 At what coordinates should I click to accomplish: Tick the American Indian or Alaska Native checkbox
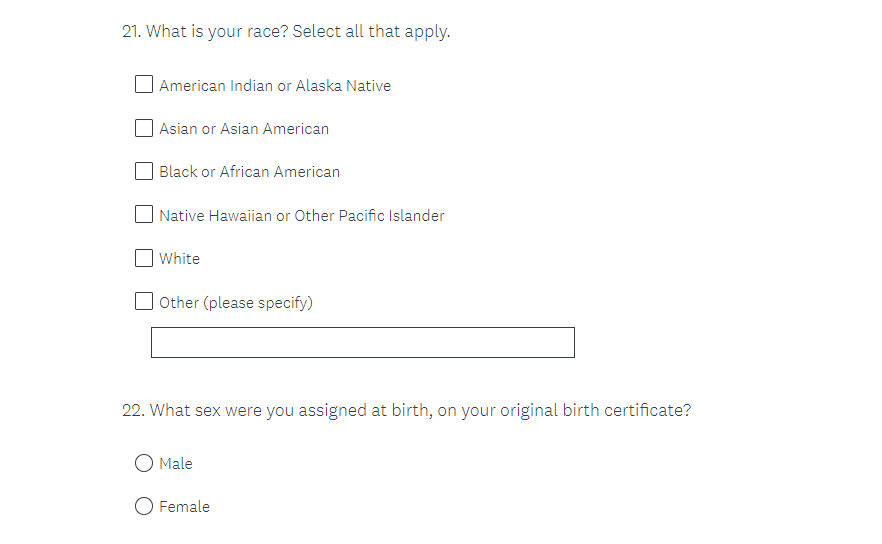[144, 85]
